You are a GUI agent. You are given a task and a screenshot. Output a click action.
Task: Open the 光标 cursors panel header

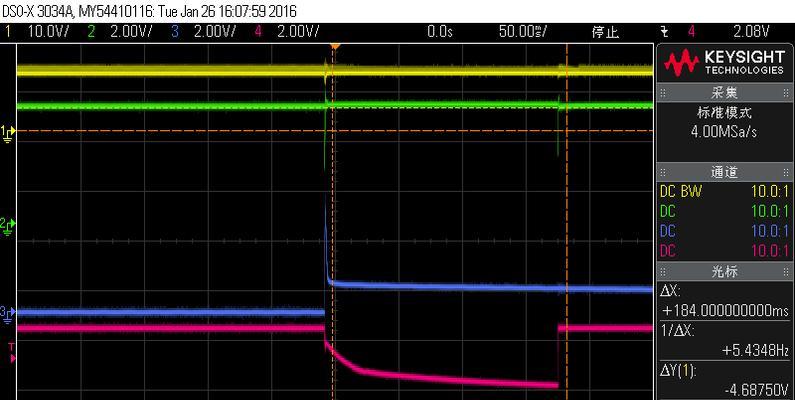click(724, 271)
